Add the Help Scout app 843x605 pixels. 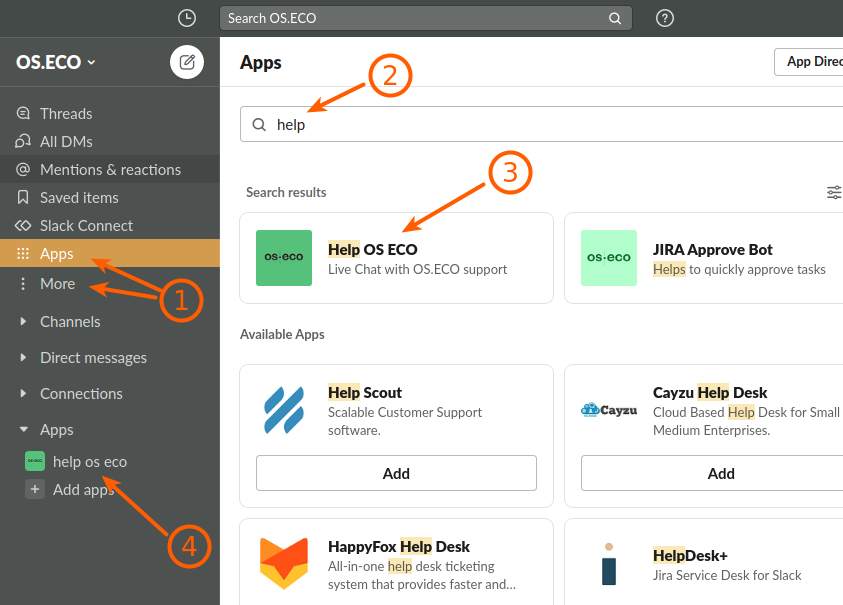pyautogui.click(x=396, y=473)
